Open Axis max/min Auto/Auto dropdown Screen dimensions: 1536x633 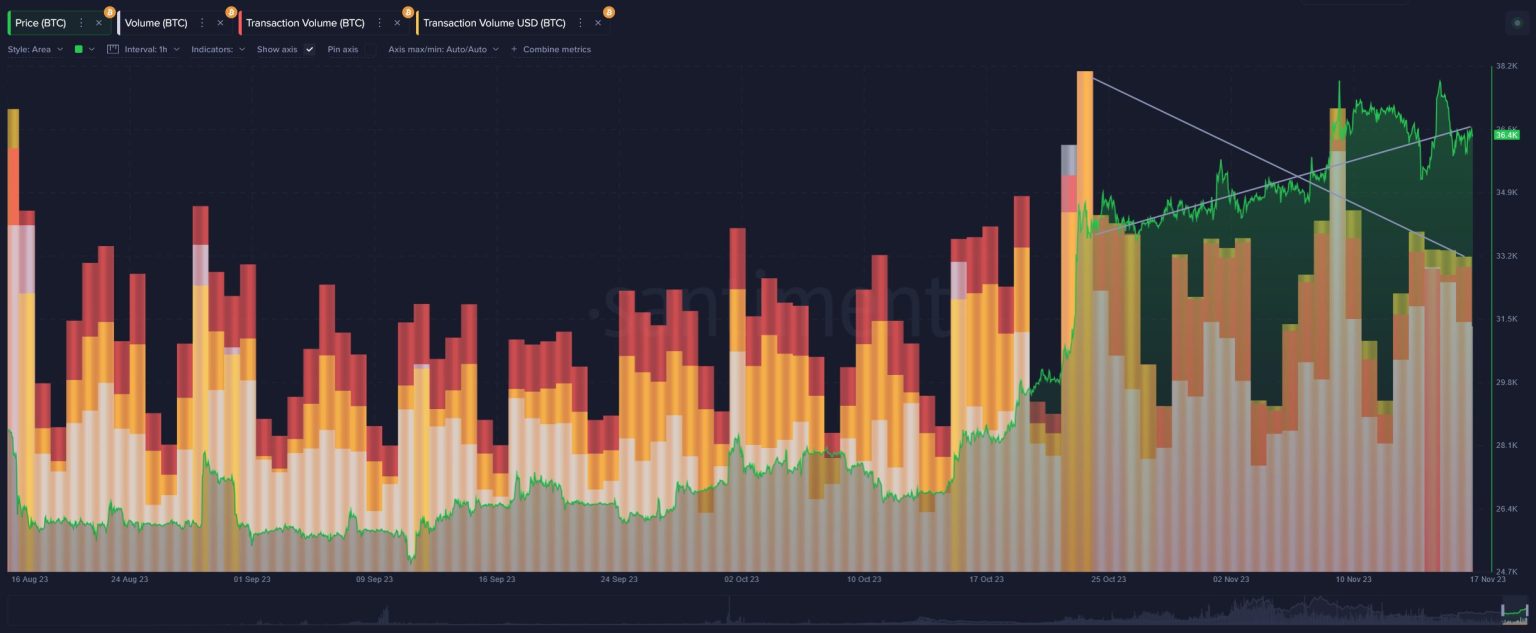click(x=443, y=49)
